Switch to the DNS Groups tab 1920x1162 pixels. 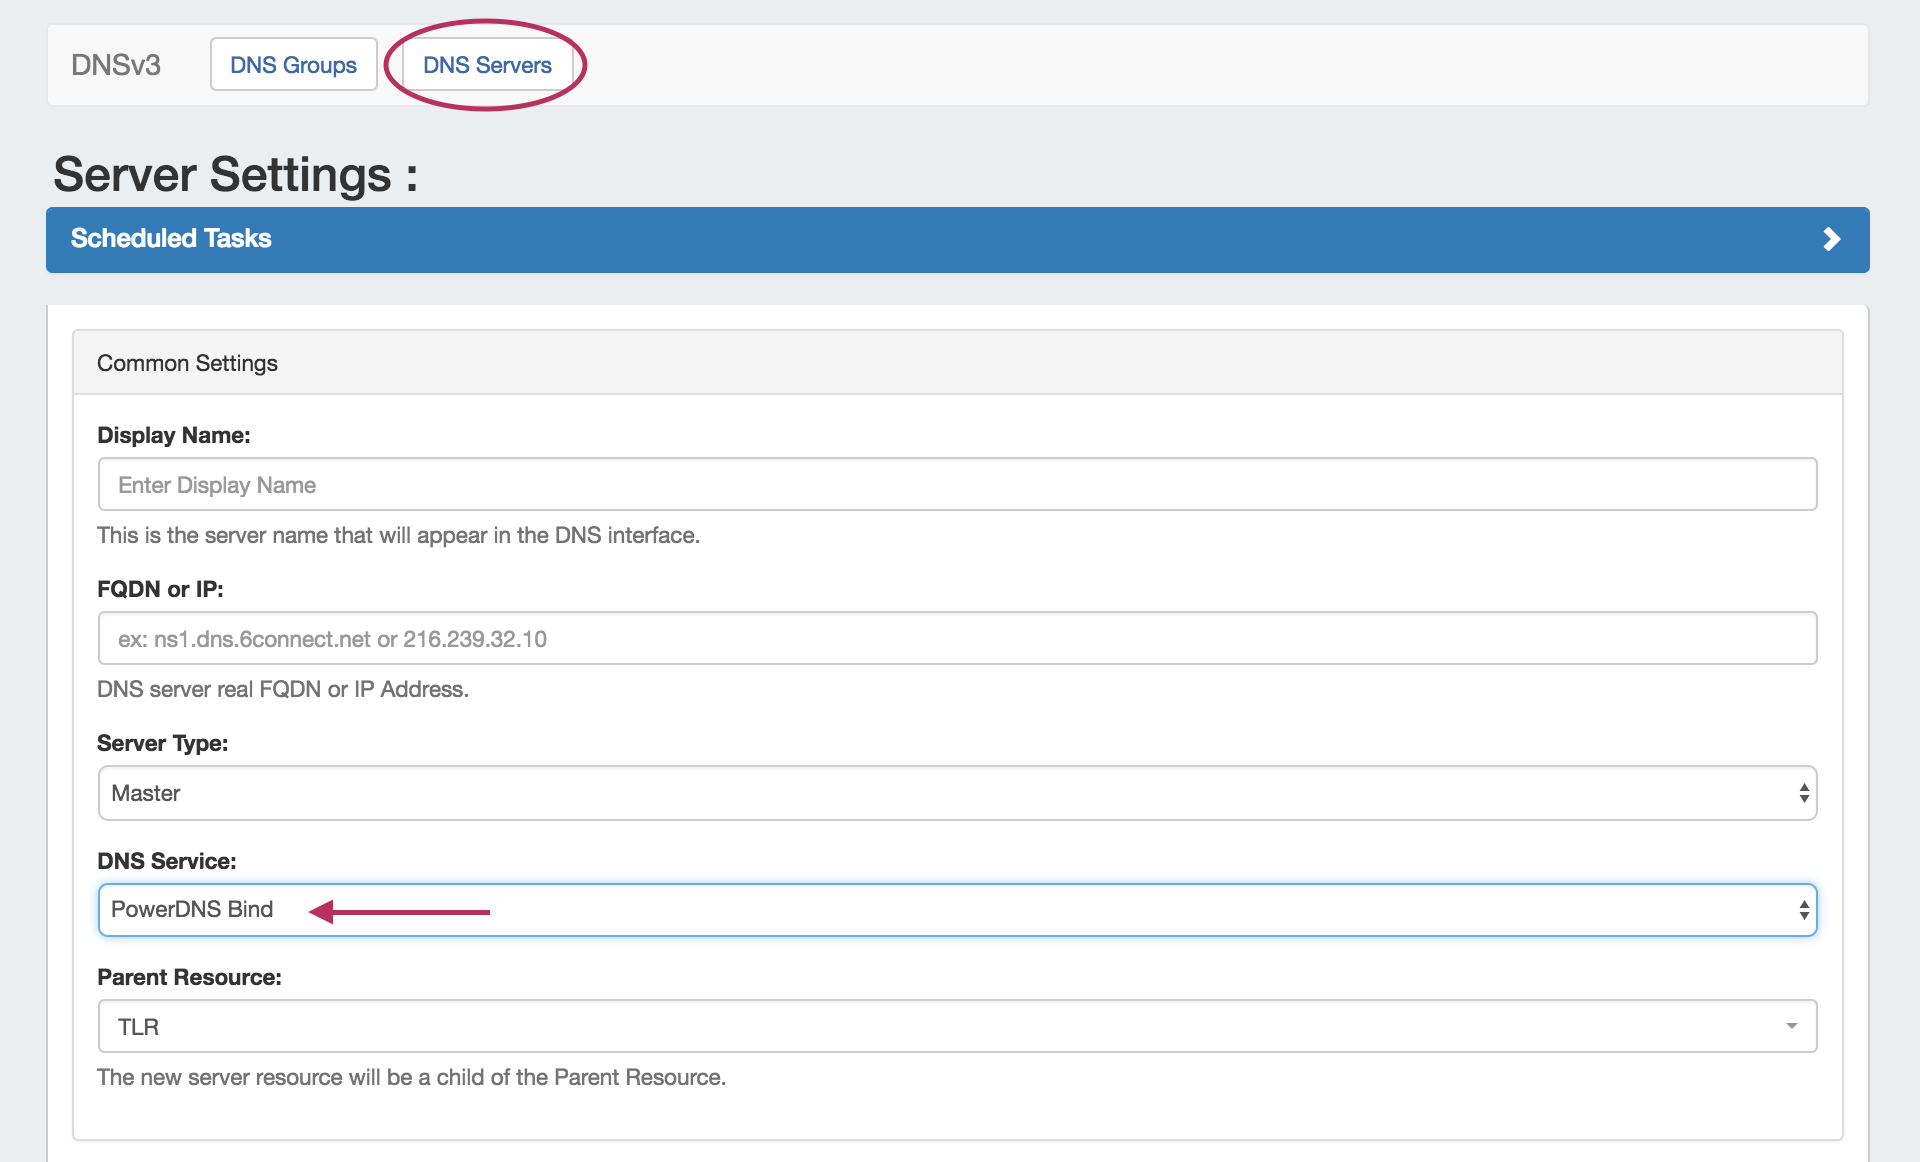coord(293,65)
